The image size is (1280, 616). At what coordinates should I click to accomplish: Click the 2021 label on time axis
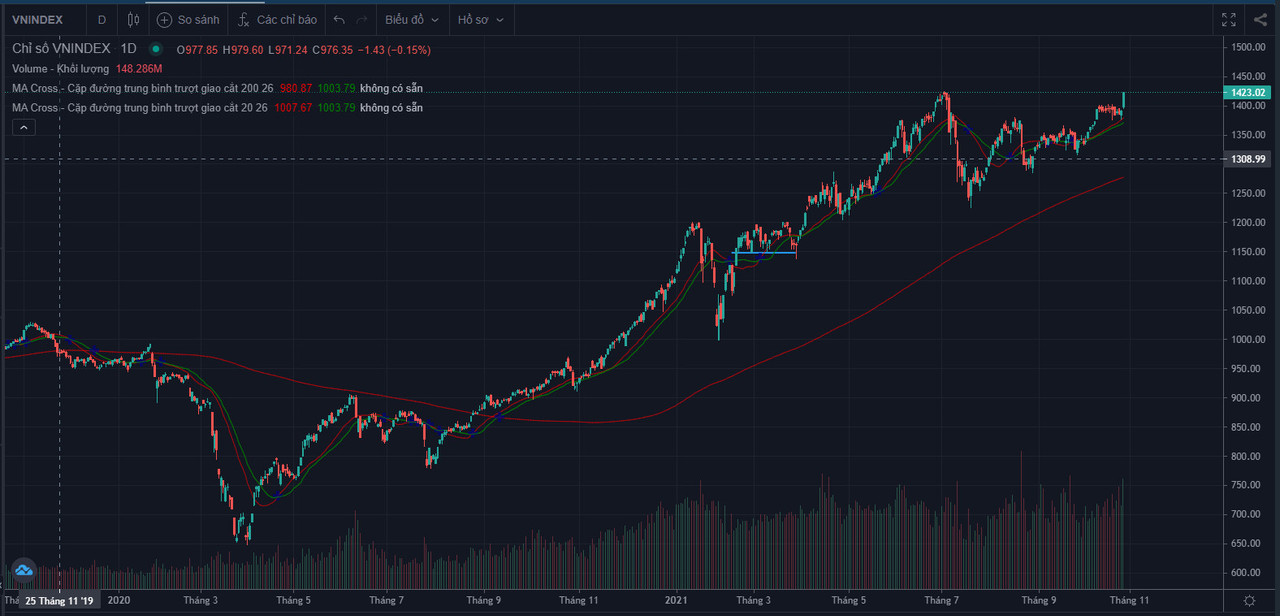click(676, 601)
